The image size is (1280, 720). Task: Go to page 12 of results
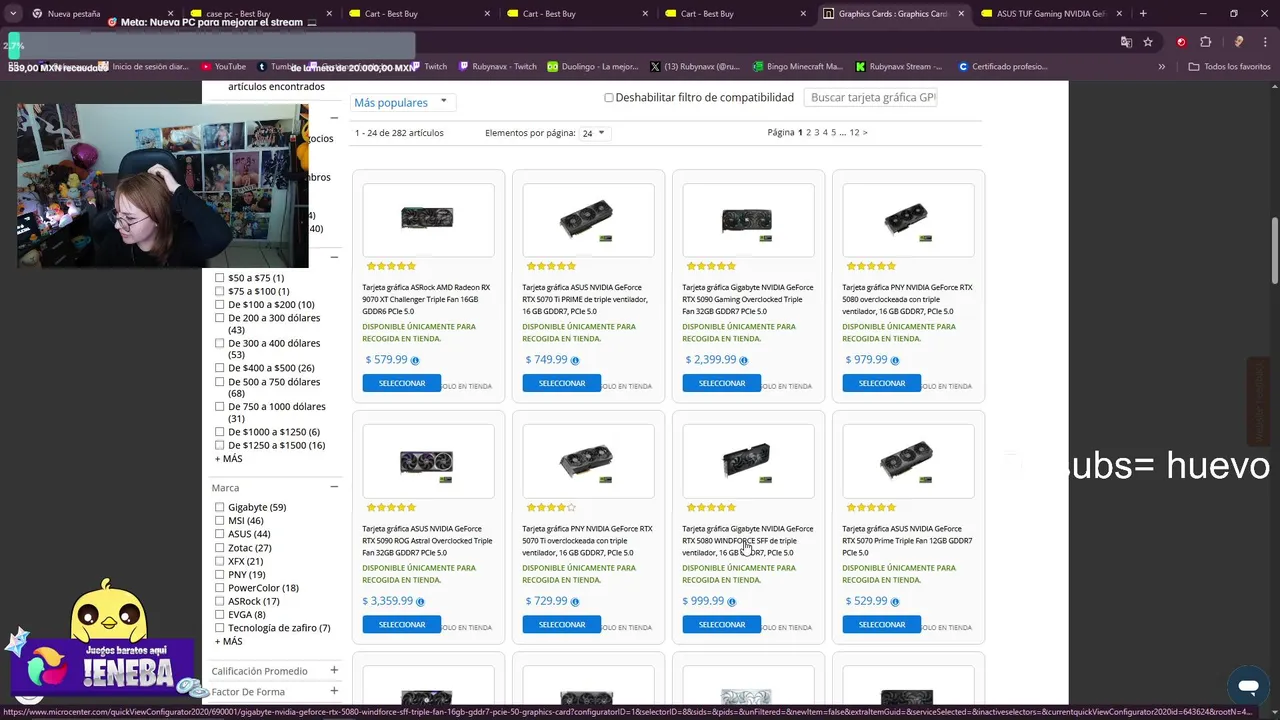click(x=854, y=132)
